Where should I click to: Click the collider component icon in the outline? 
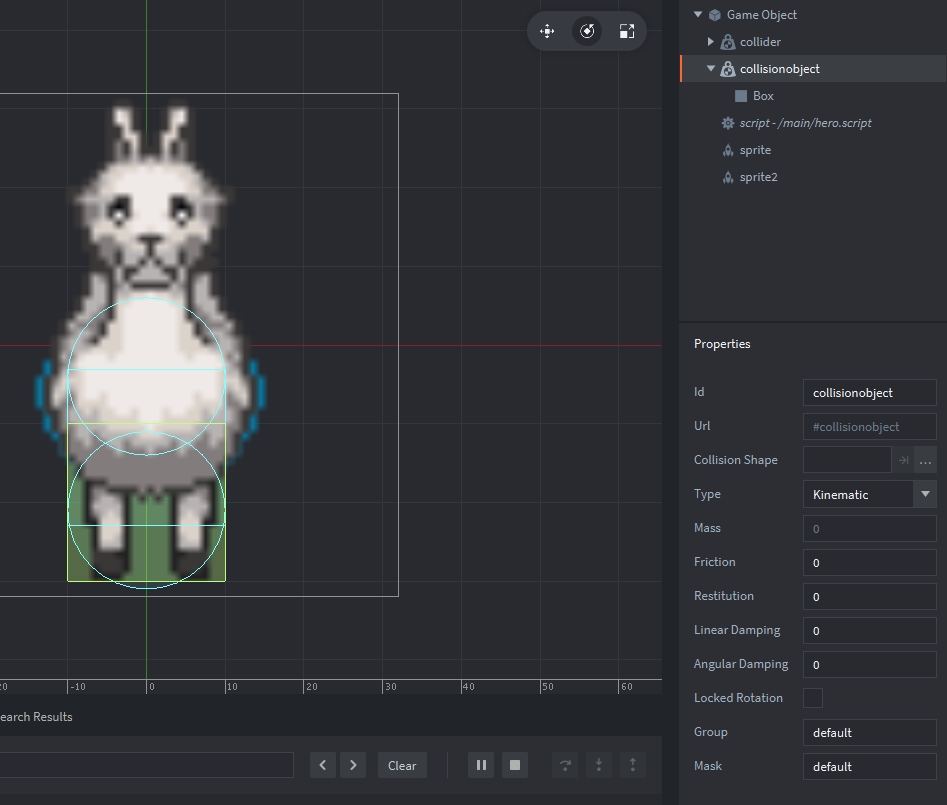(728, 42)
